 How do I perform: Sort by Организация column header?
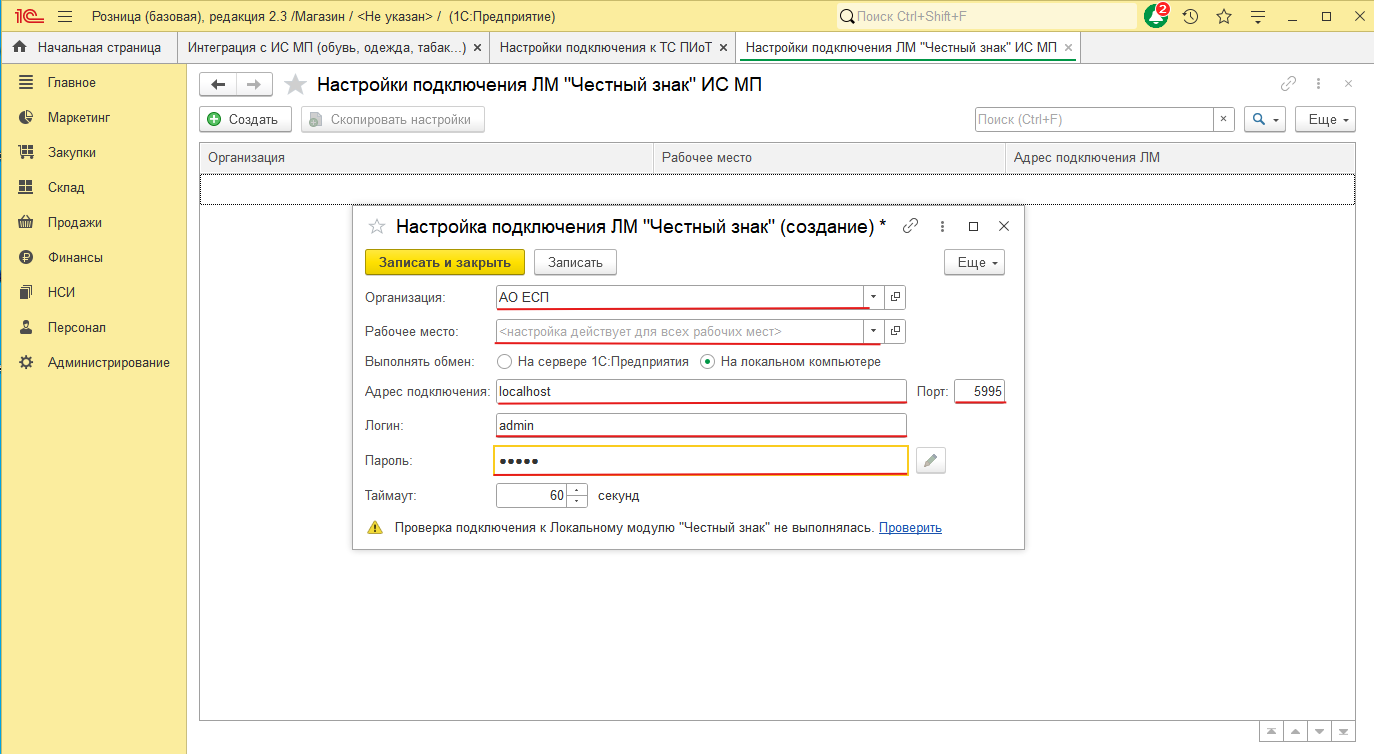(x=426, y=157)
